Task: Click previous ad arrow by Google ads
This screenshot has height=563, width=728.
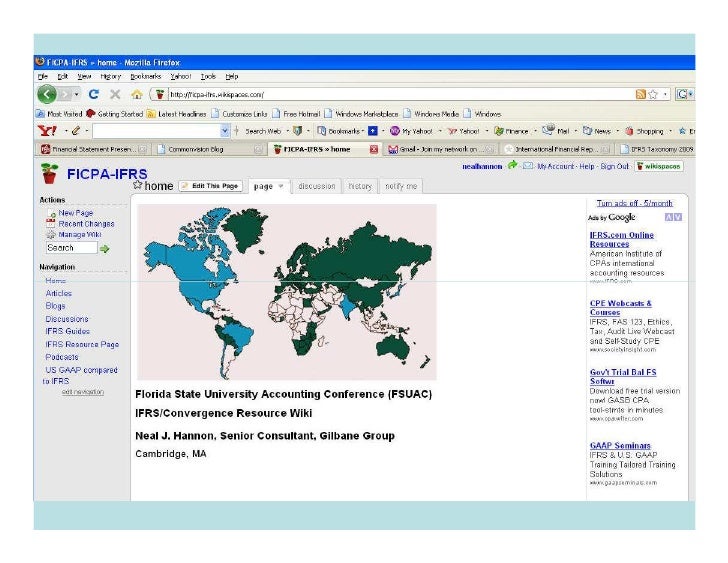Action: coord(669,217)
